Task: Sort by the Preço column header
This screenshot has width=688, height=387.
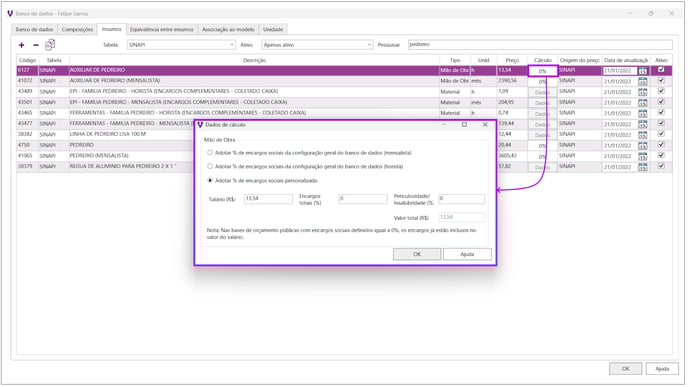Action: coord(512,60)
